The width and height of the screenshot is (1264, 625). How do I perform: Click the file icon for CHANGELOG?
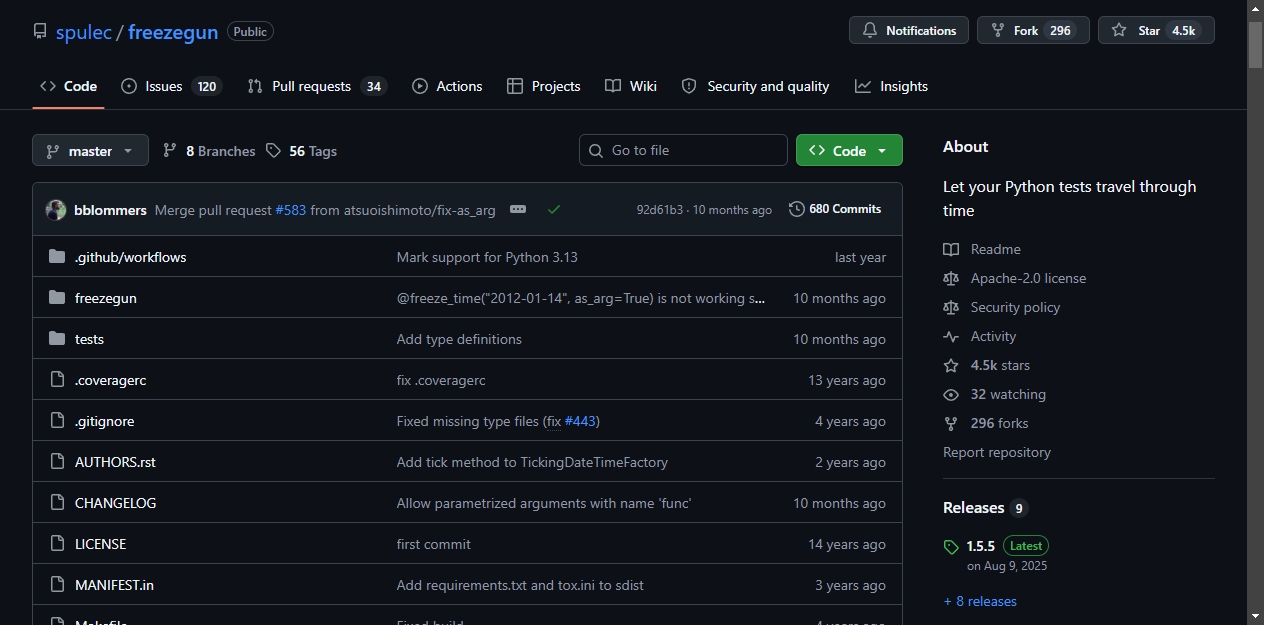[x=57, y=503]
